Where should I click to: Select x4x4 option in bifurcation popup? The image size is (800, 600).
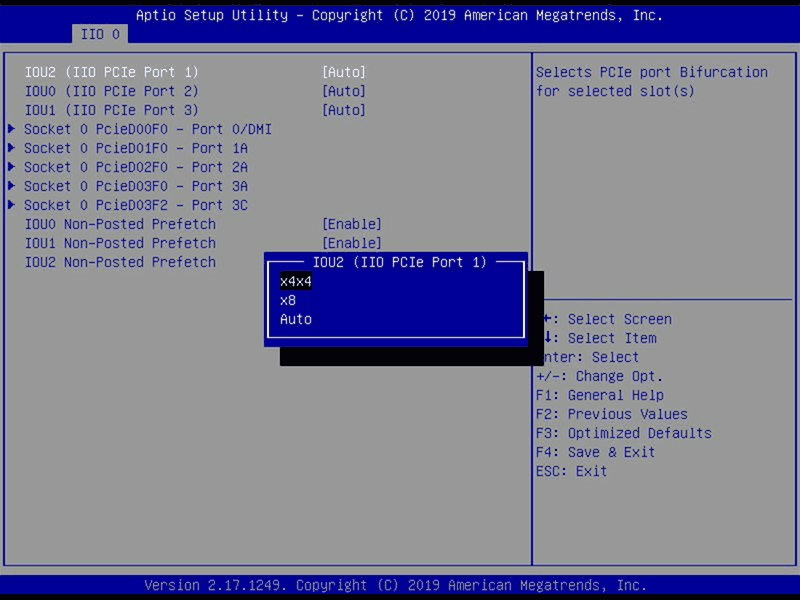tap(296, 281)
